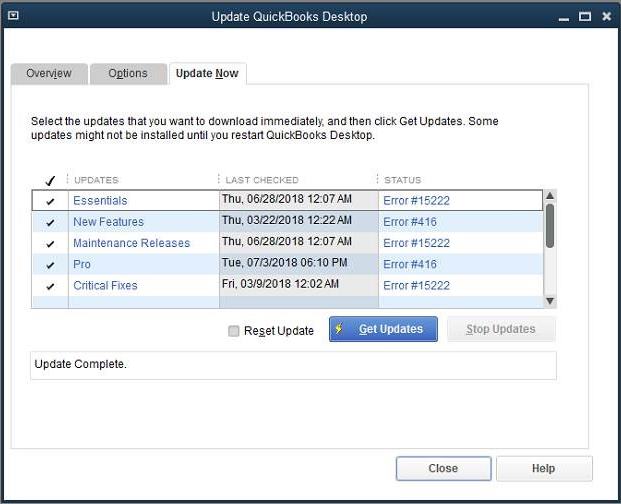Maximize the Update QuickBooks Desktop window

585,16
